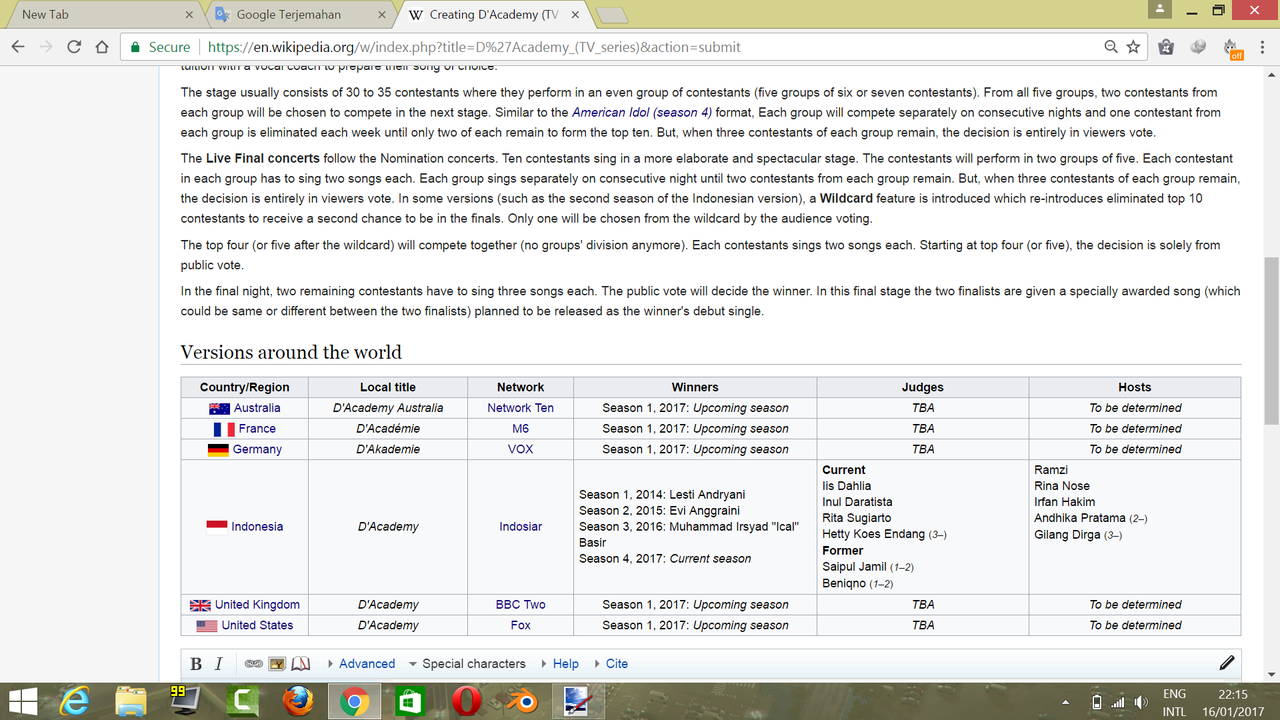
Task: Click the green Secure site info label
Action: (x=160, y=47)
